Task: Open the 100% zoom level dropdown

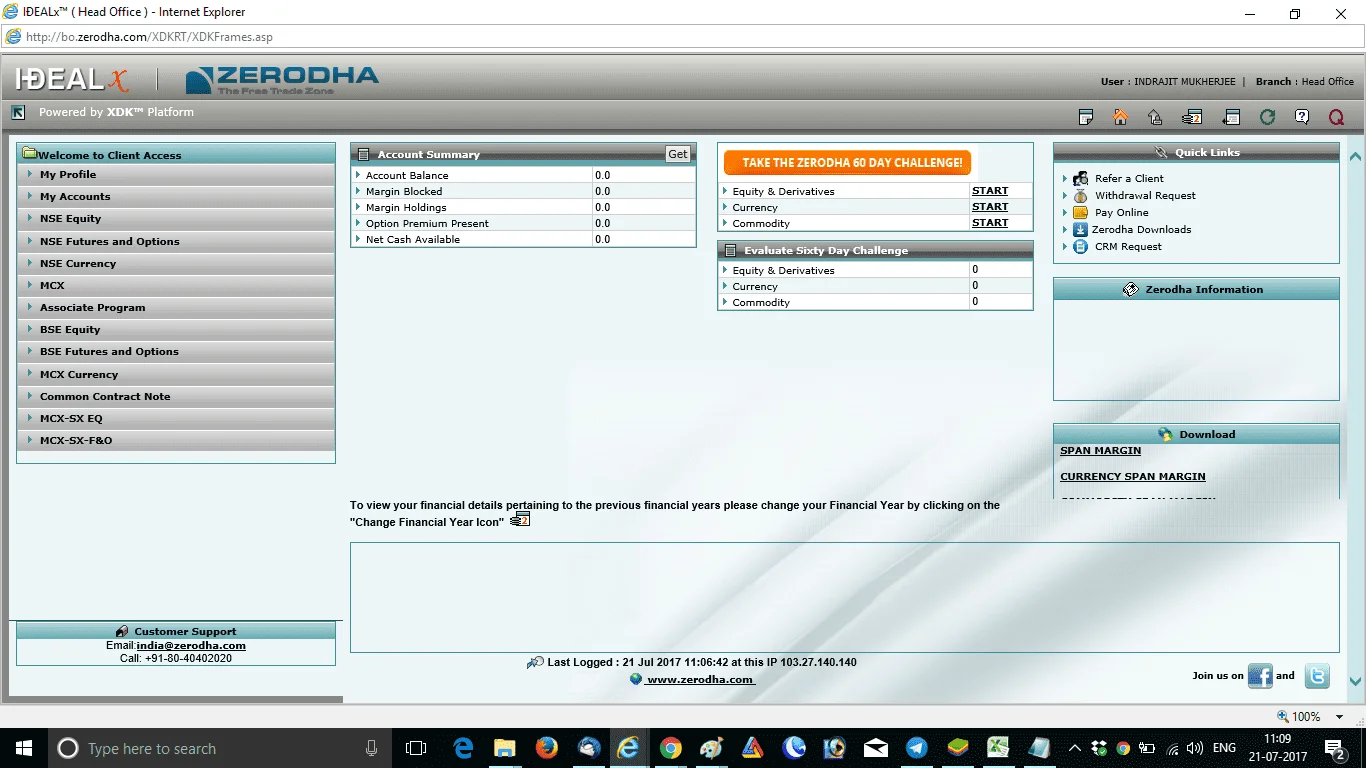Action: coord(1341,717)
